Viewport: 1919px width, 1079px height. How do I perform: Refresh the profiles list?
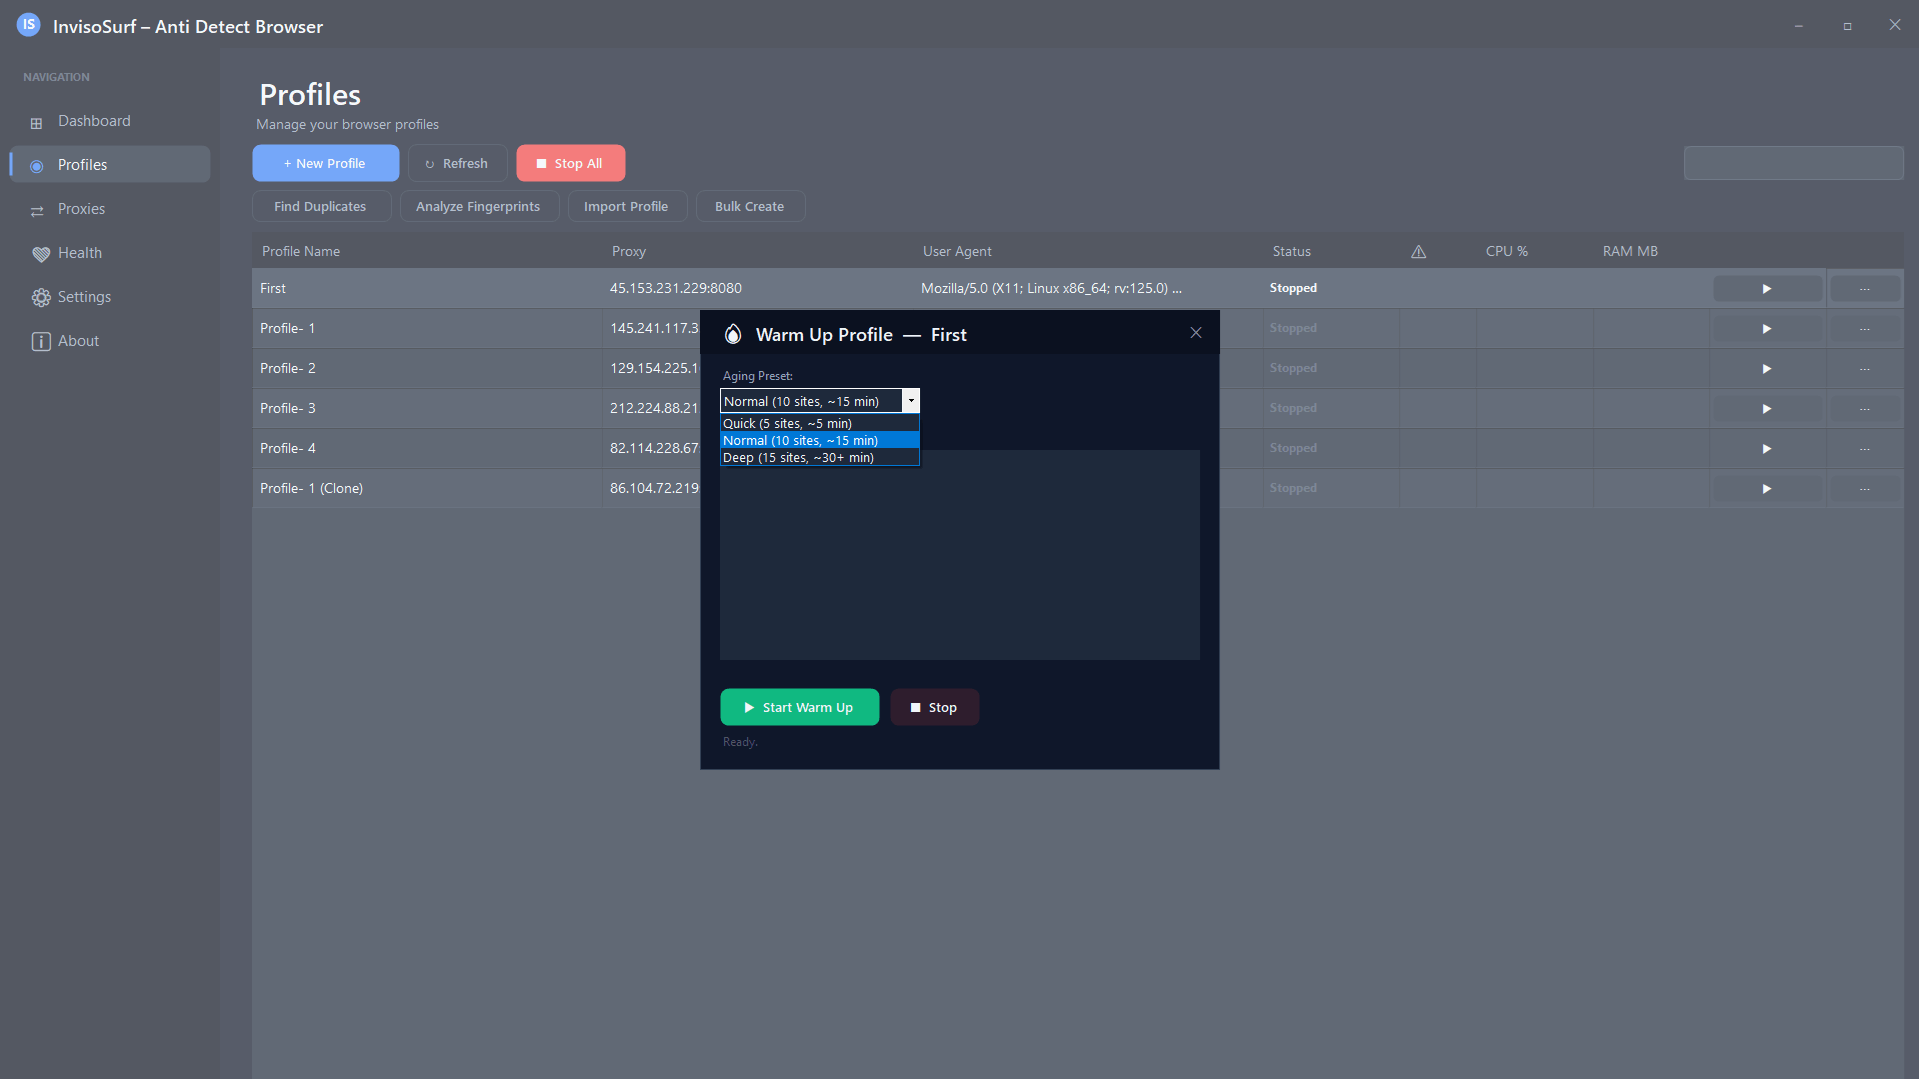457,163
